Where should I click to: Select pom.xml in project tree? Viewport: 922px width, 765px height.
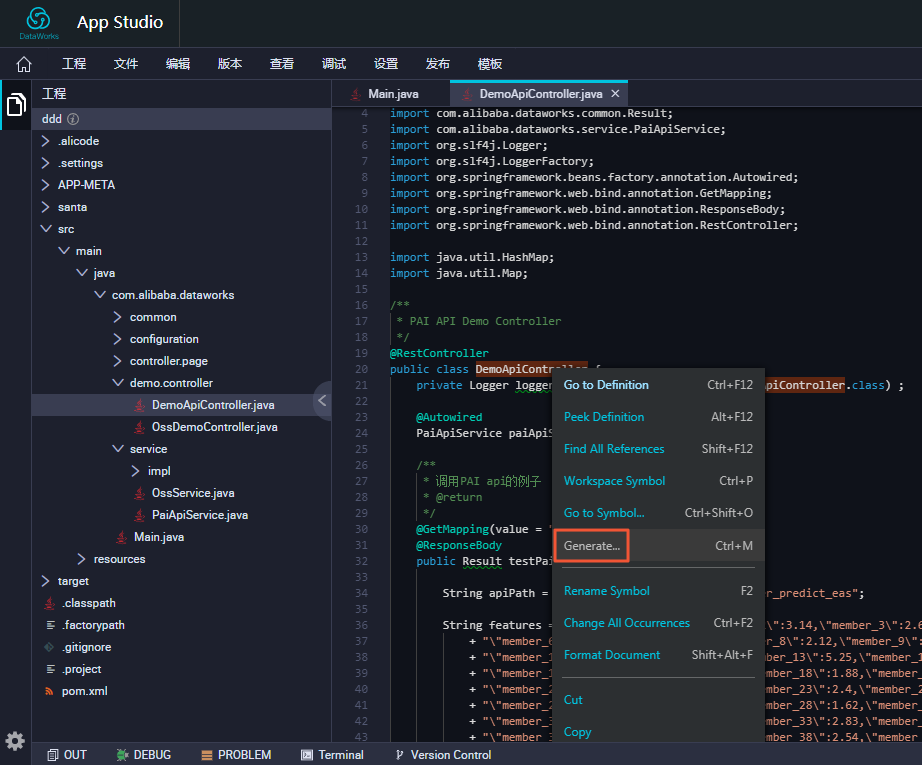(181, 691)
